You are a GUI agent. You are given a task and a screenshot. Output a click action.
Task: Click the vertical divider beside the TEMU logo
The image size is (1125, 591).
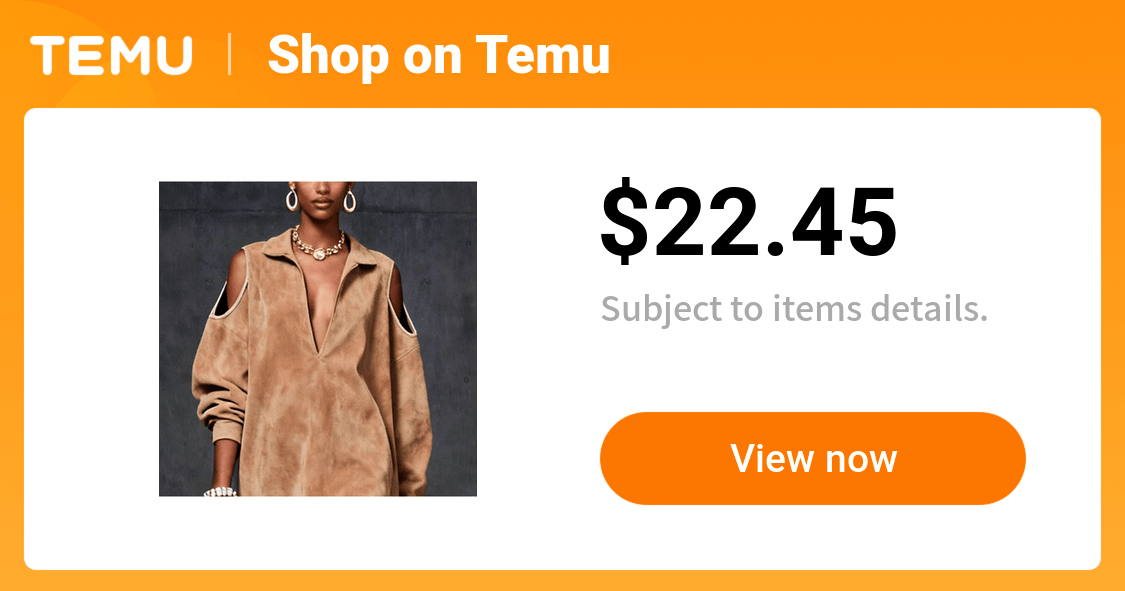230,55
